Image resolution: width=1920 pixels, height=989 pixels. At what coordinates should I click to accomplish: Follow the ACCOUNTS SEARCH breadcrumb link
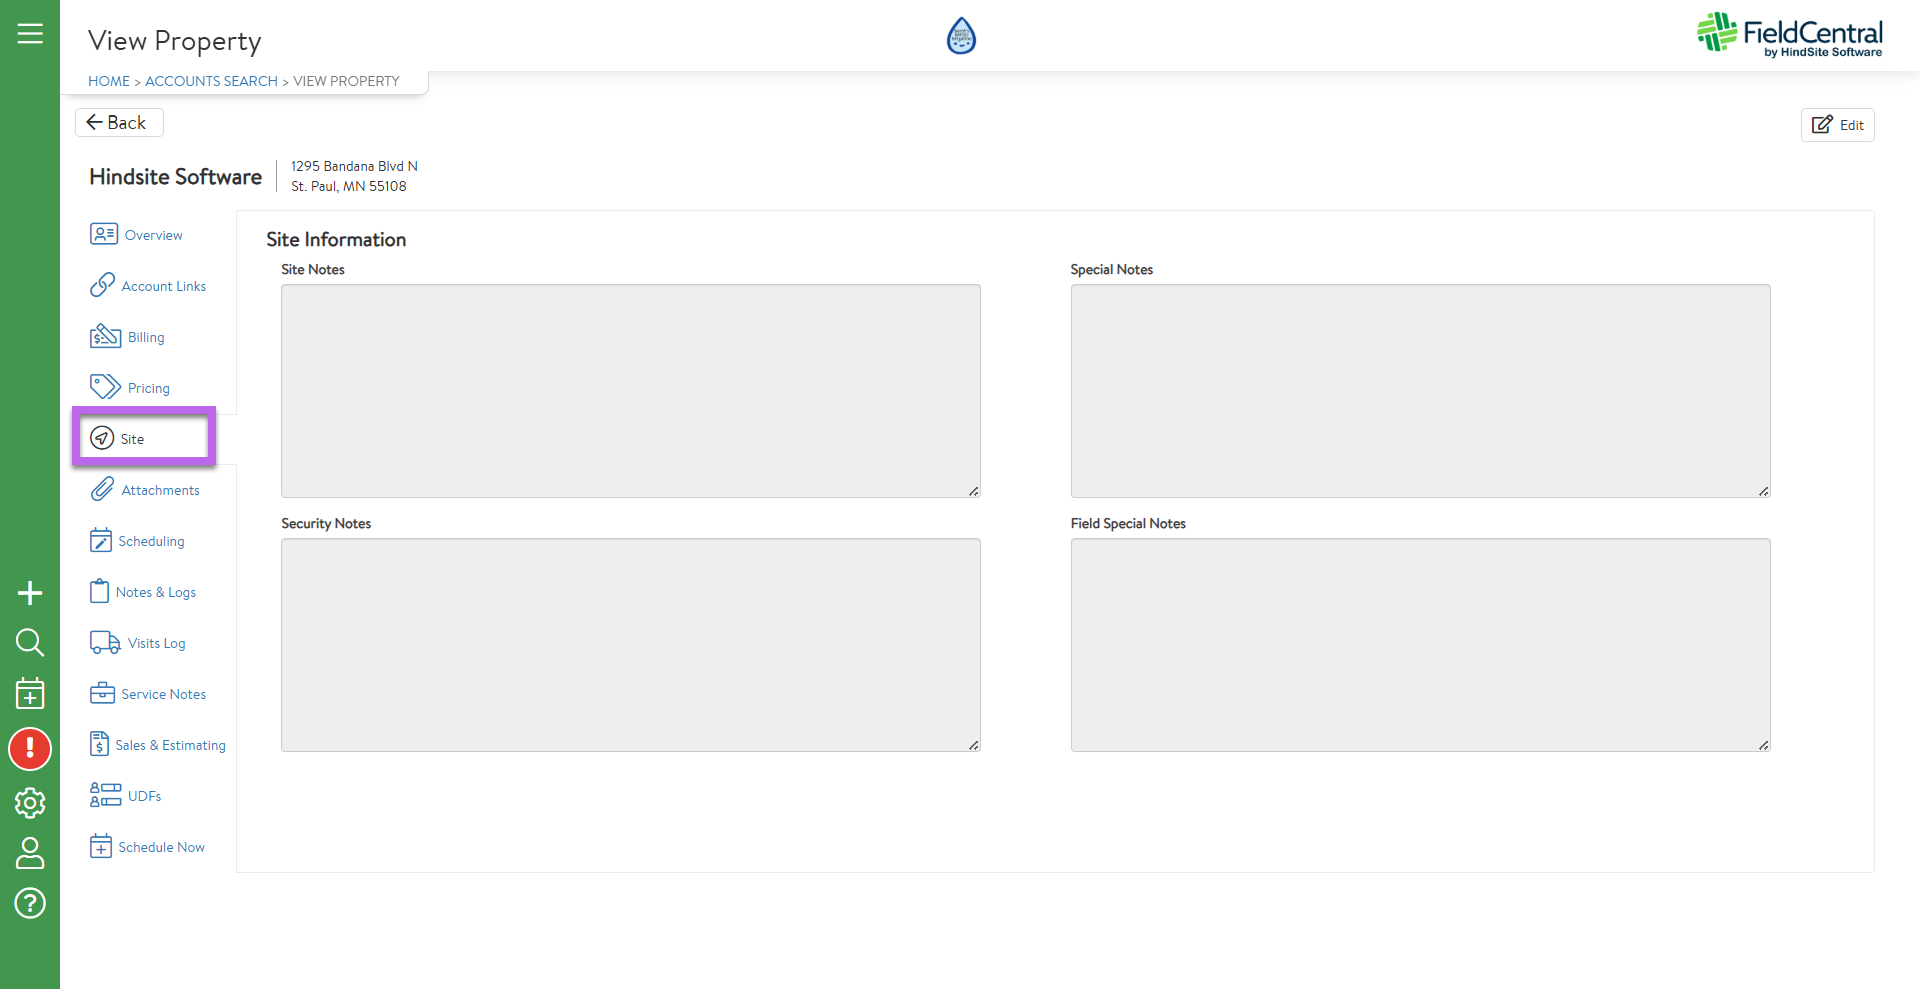click(x=211, y=81)
